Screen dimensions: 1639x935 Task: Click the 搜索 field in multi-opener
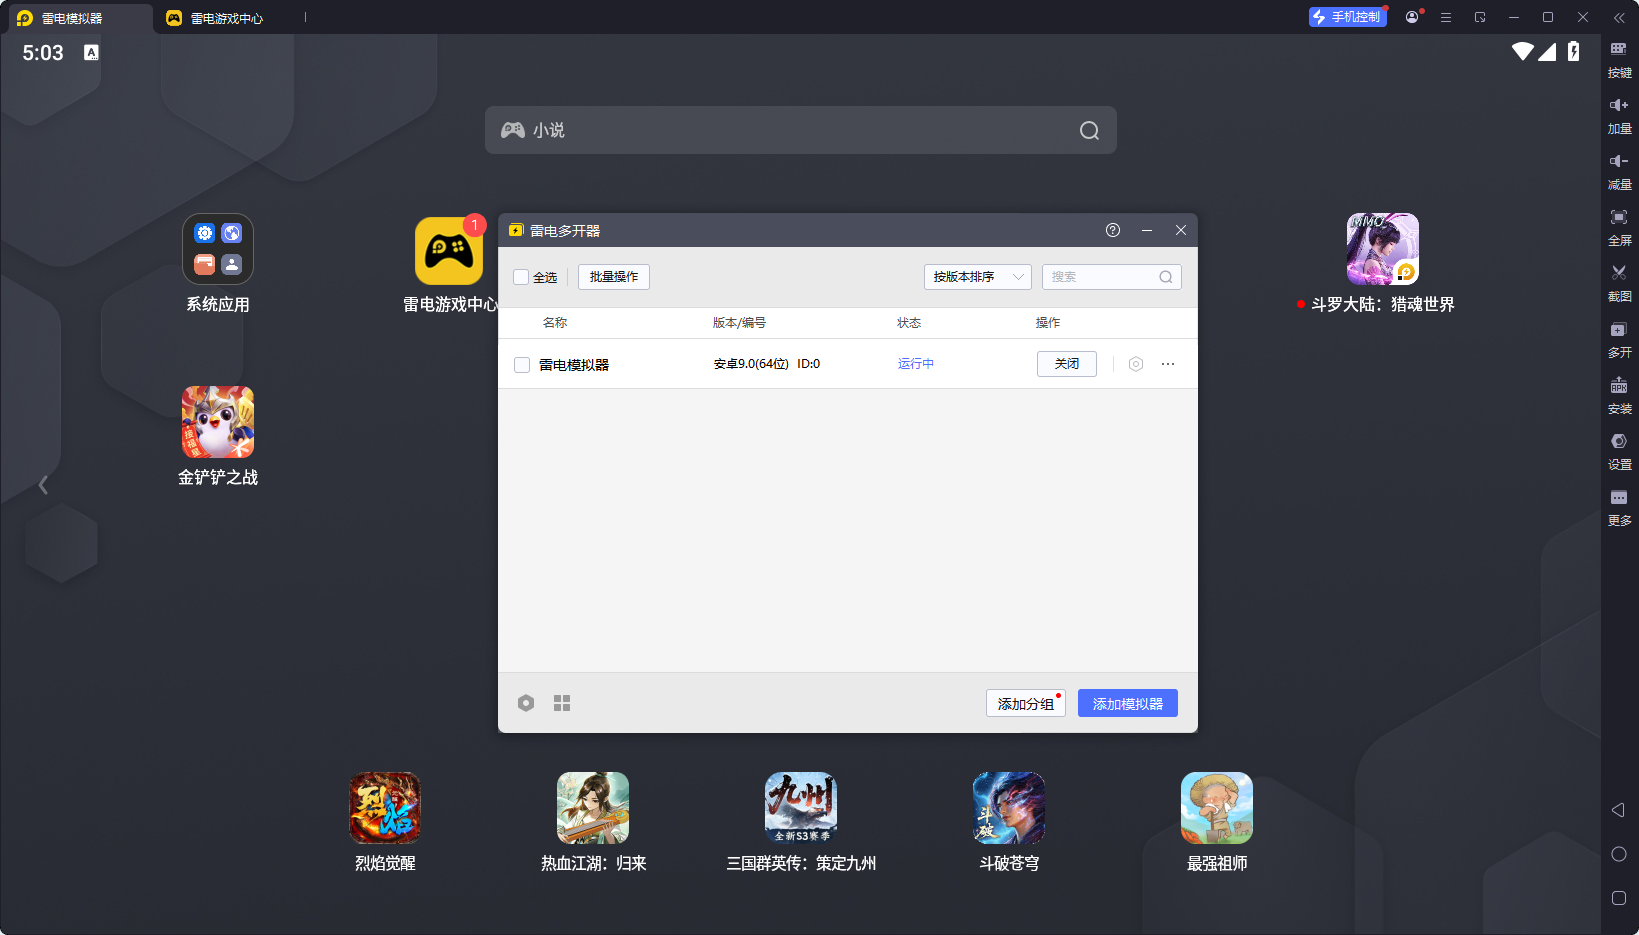tap(1102, 277)
